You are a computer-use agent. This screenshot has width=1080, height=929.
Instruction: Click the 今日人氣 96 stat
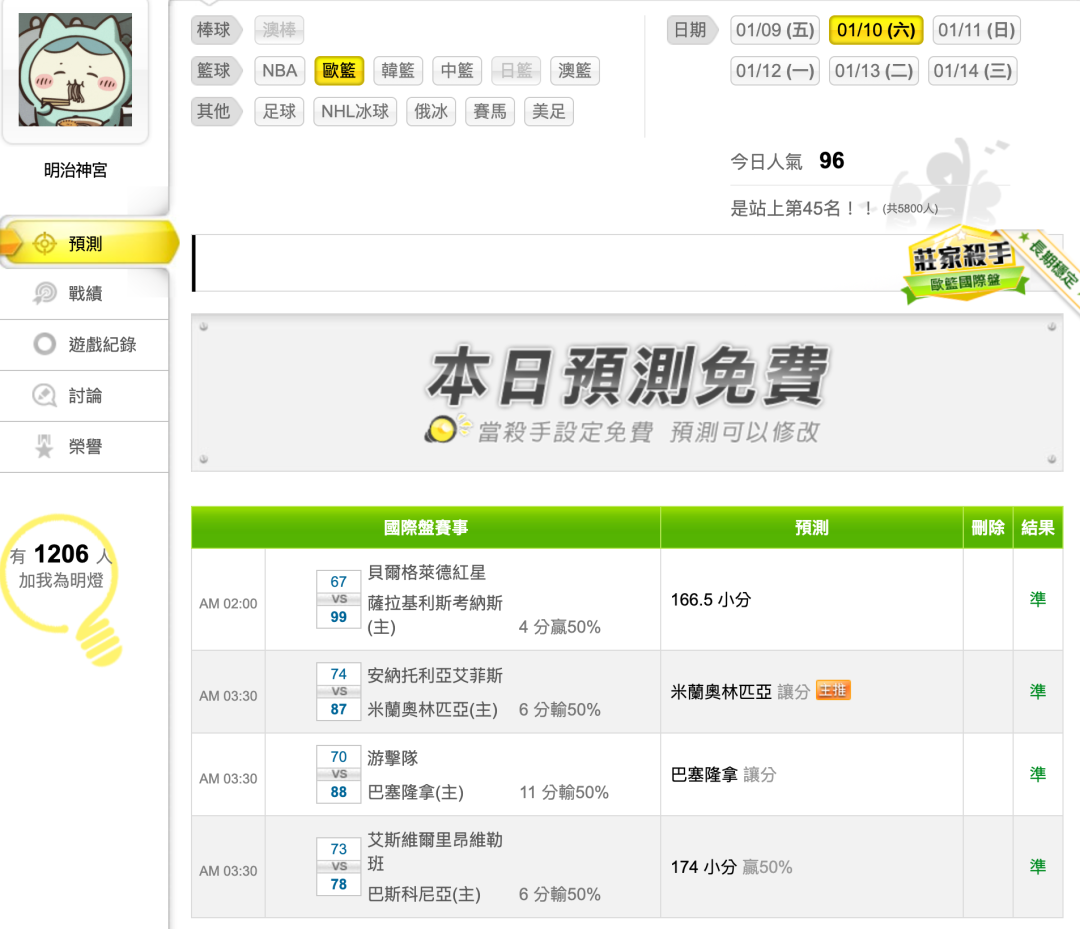787,160
